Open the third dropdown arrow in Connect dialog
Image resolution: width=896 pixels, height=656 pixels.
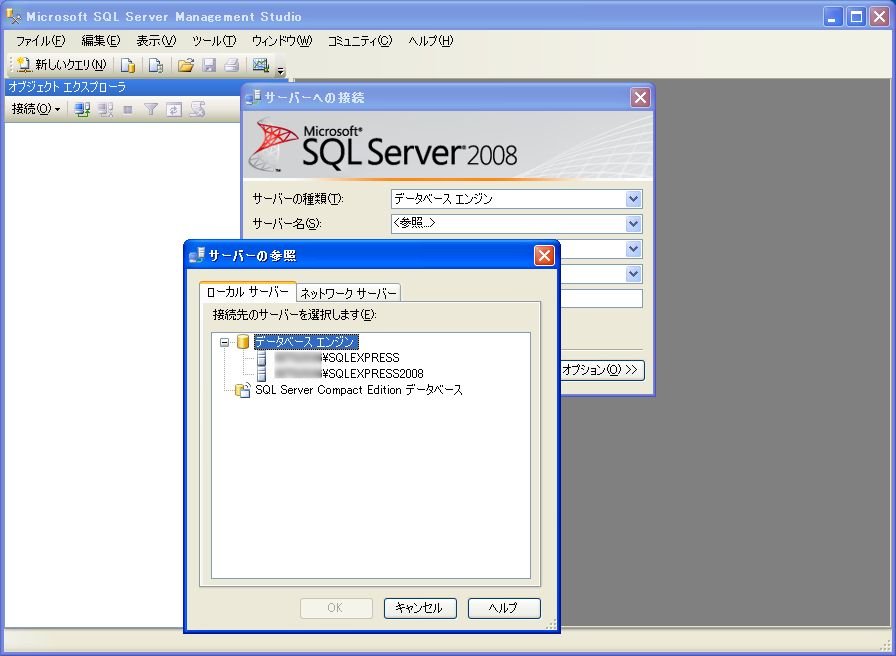(633, 249)
